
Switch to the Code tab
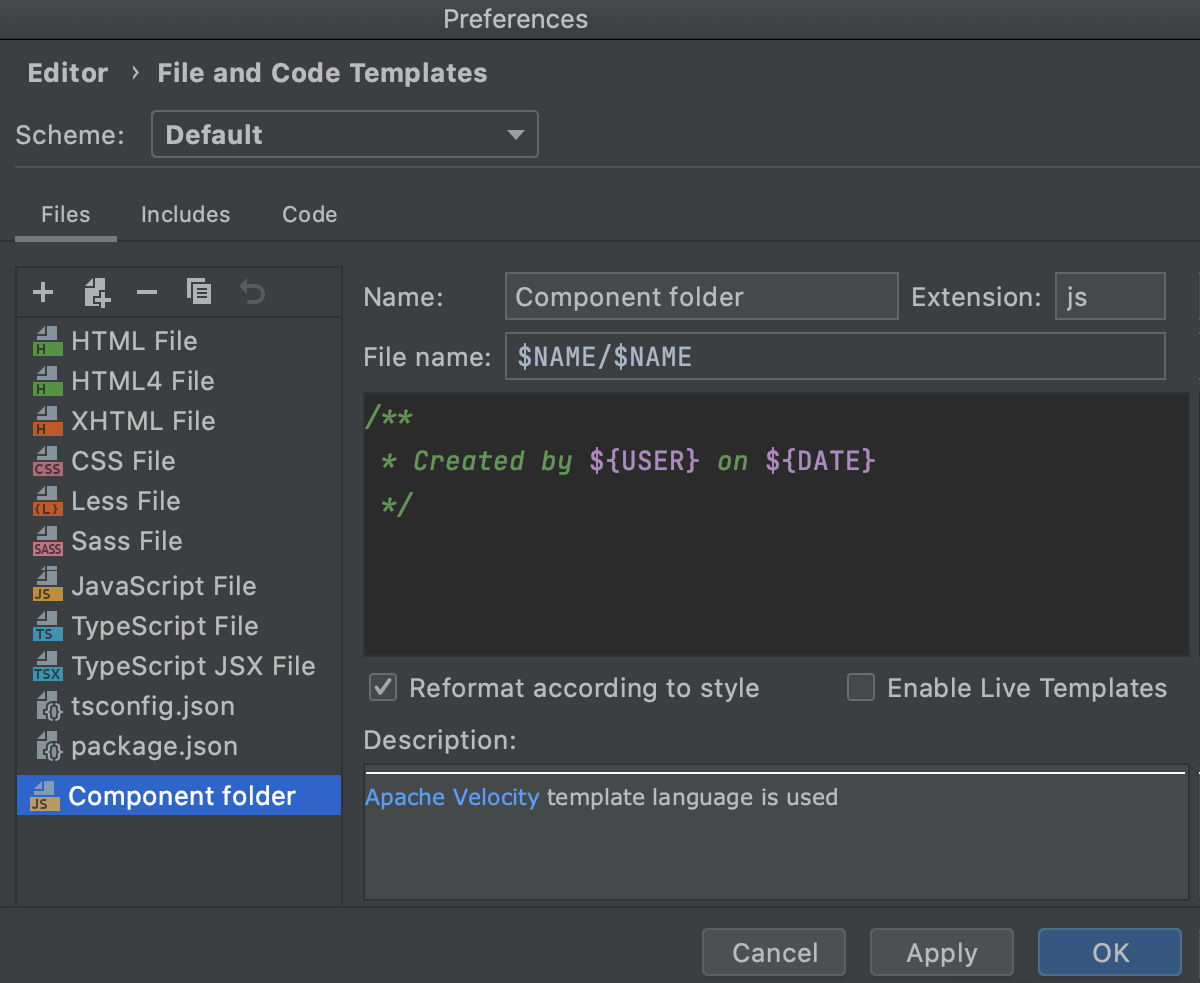pyautogui.click(x=309, y=215)
